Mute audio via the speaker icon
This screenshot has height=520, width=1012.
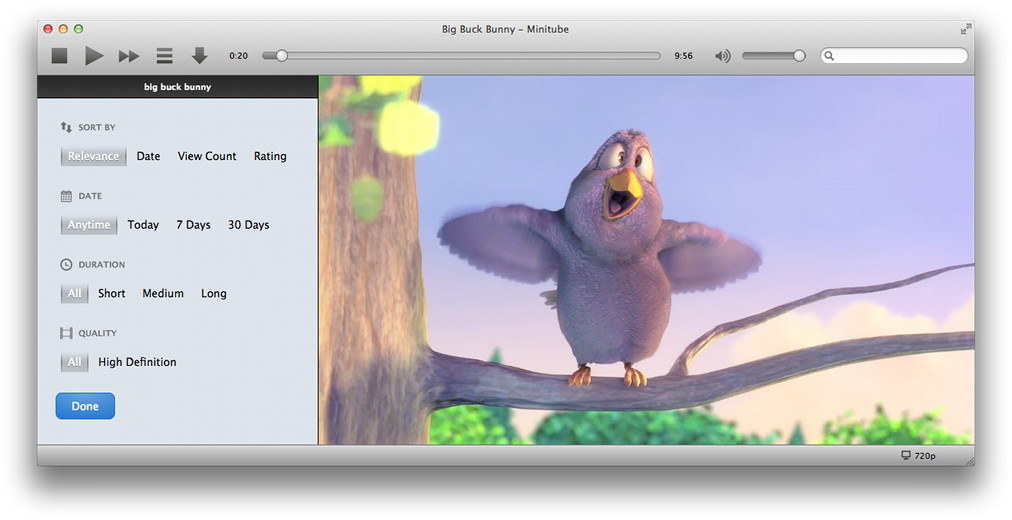tap(722, 56)
